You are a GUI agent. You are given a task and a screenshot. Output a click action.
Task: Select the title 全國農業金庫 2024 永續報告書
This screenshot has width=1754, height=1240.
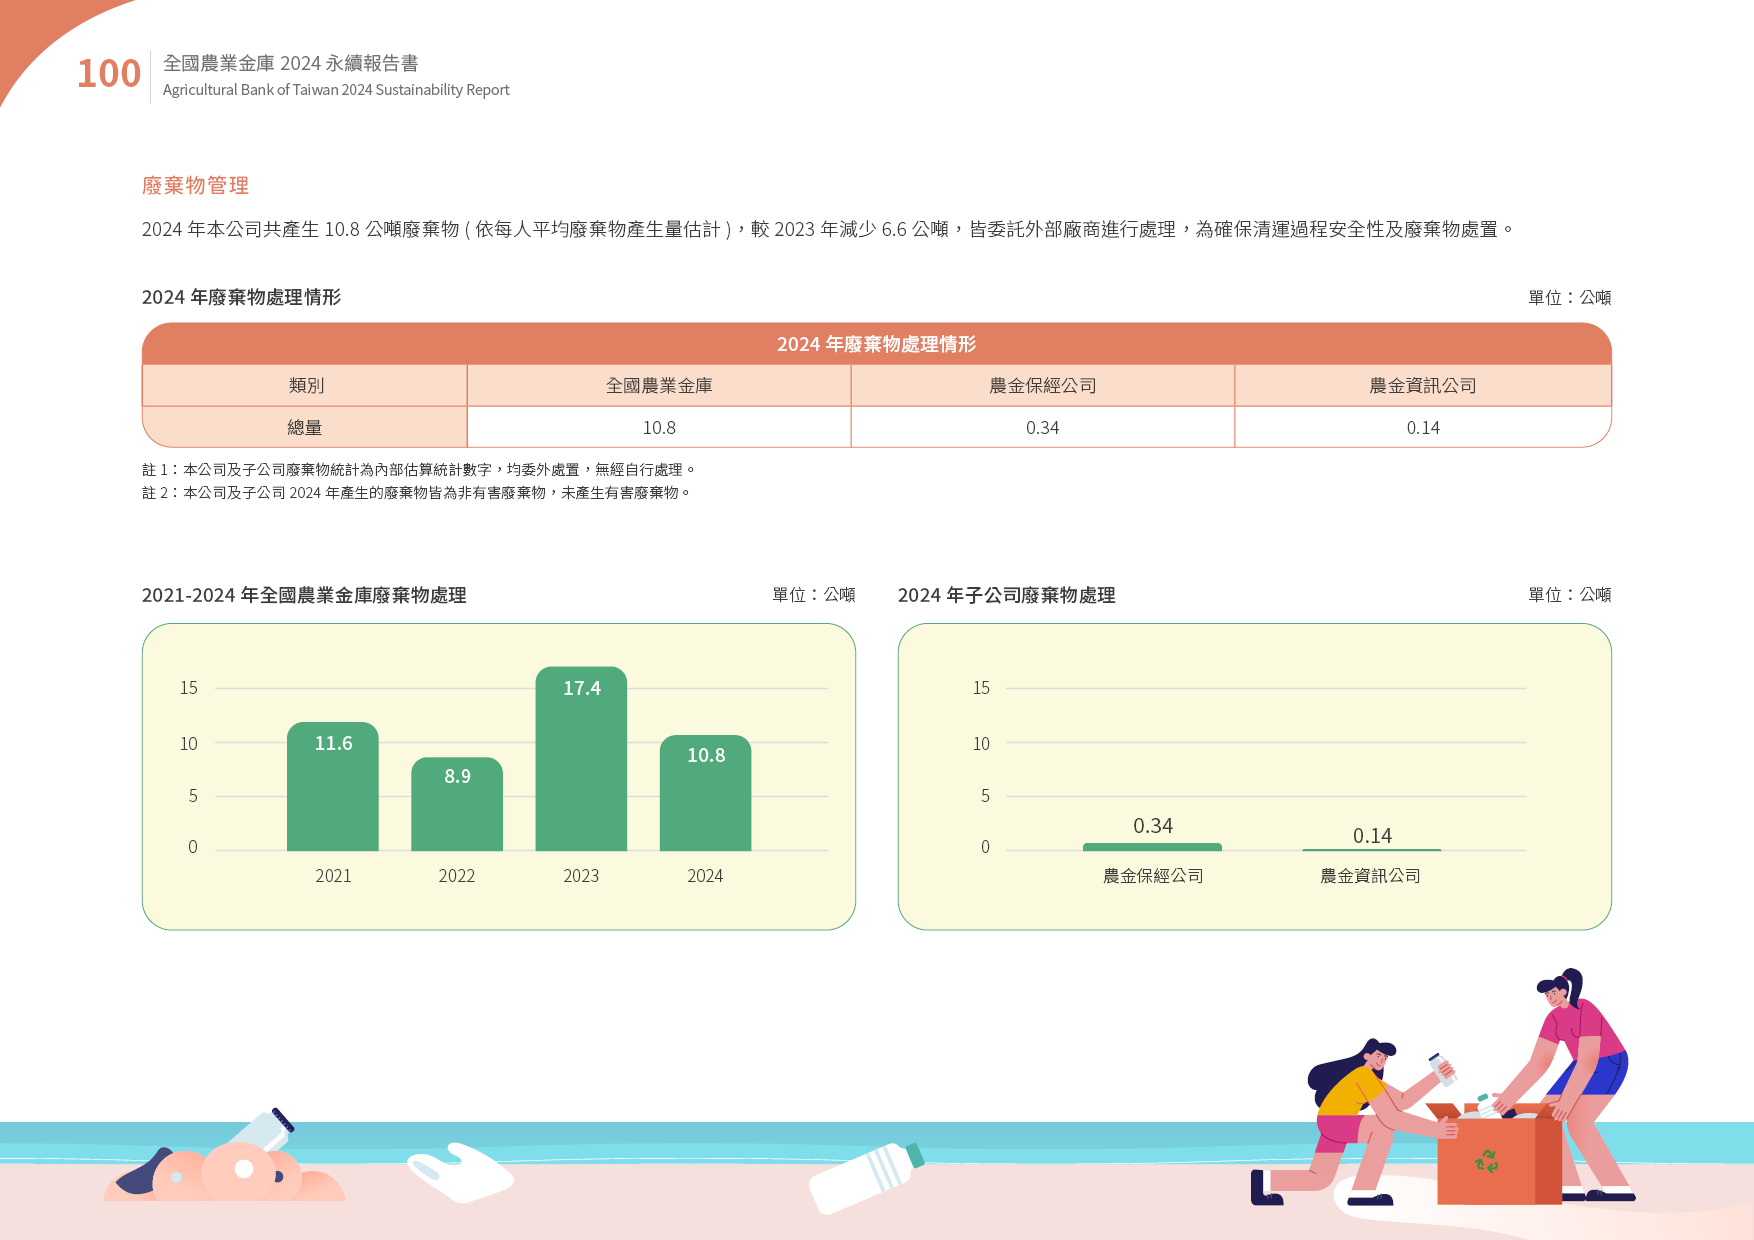coord(291,63)
